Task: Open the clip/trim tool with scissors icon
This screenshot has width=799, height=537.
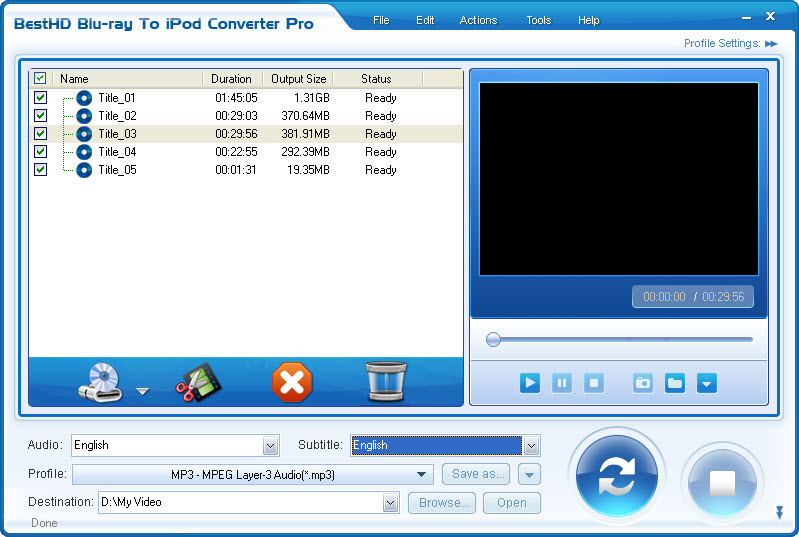Action: click(x=198, y=383)
